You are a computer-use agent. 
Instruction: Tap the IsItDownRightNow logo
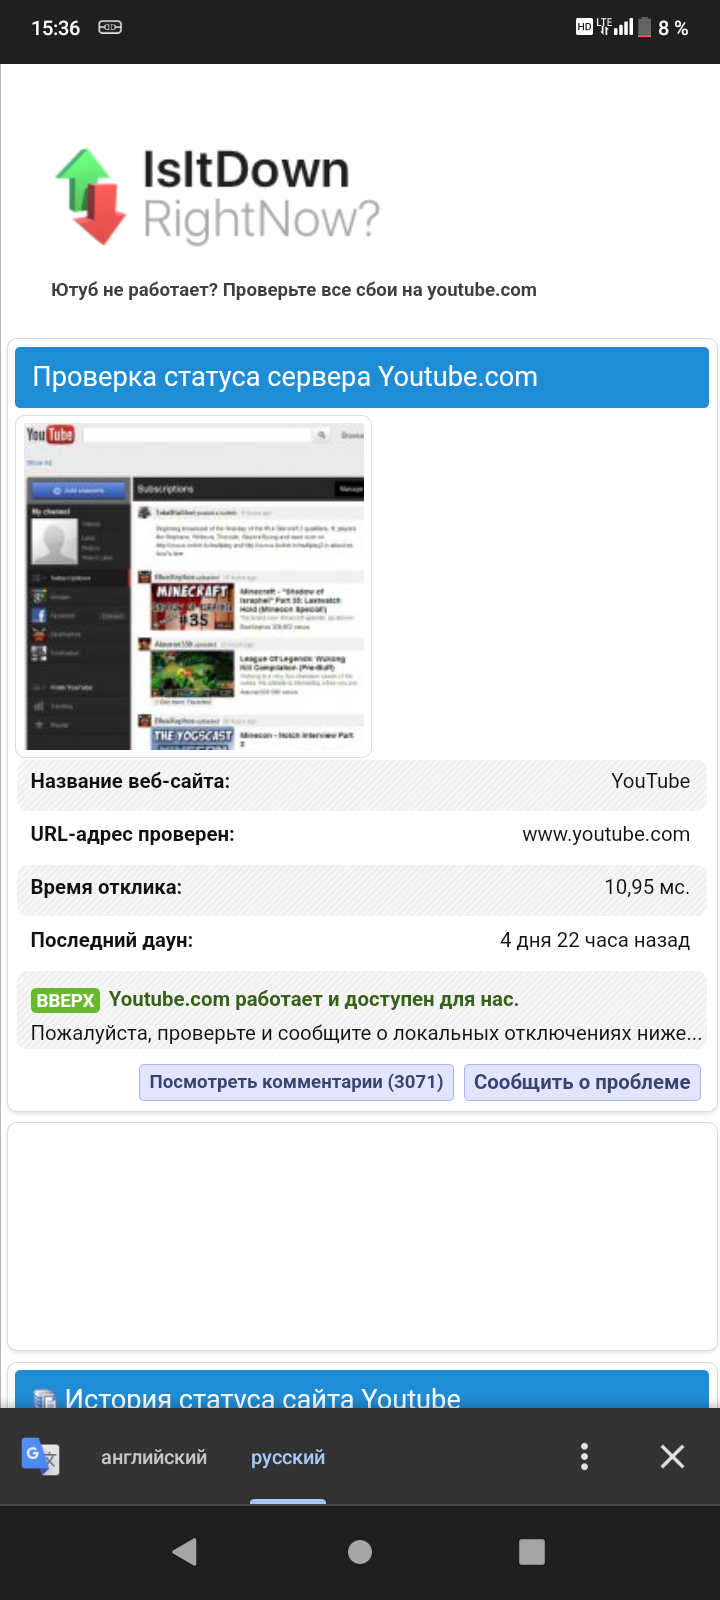tap(217, 197)
